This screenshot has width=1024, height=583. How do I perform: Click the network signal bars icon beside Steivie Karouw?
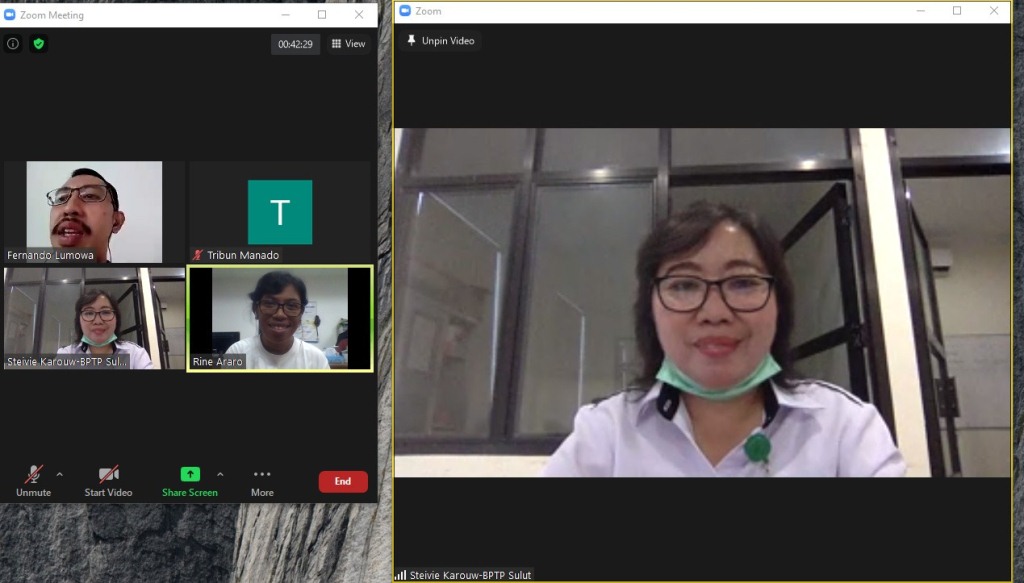pos(400,575)
